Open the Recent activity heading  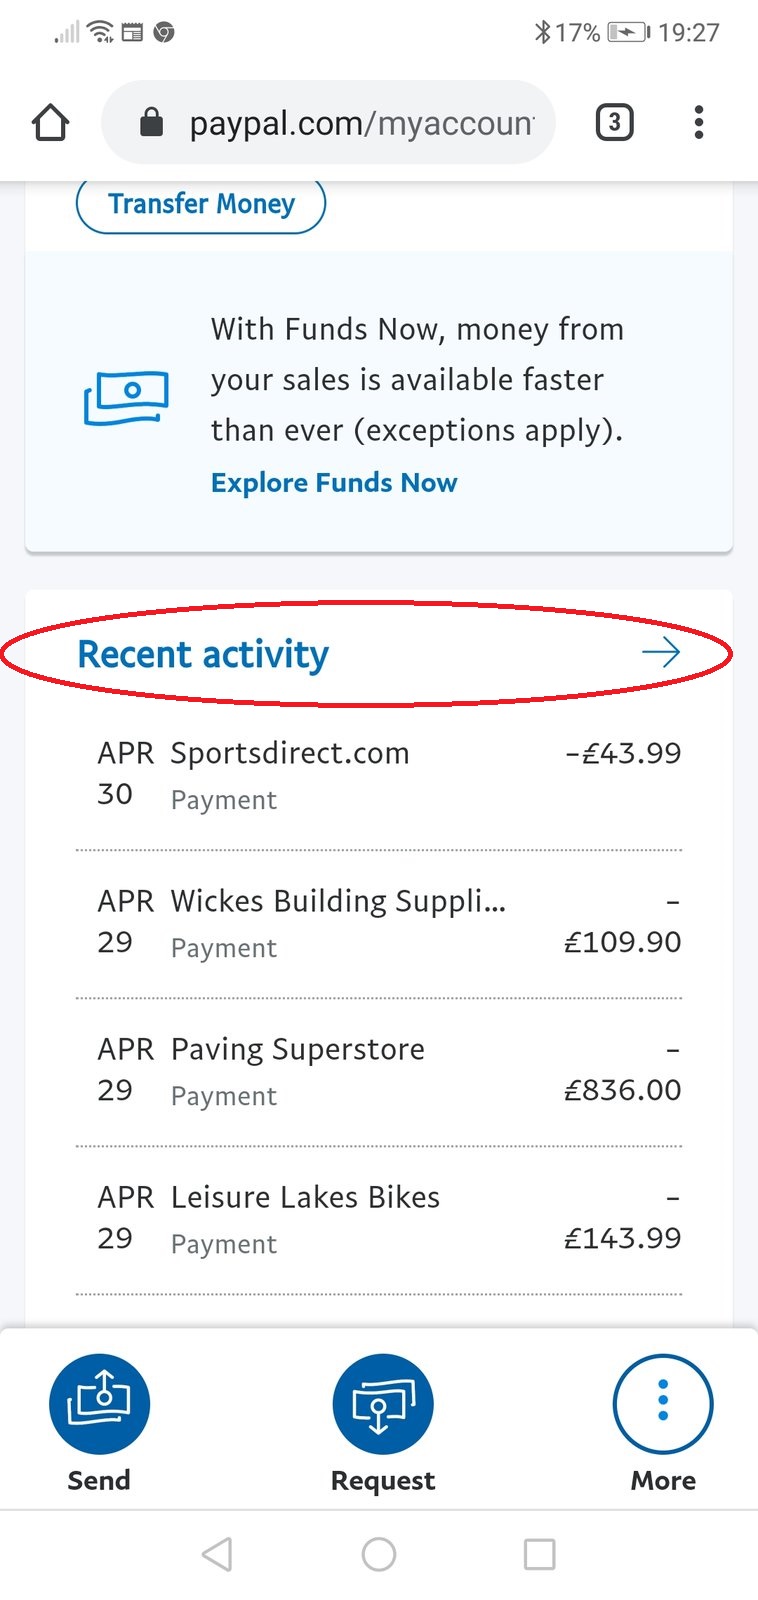(x=203, y=655)
